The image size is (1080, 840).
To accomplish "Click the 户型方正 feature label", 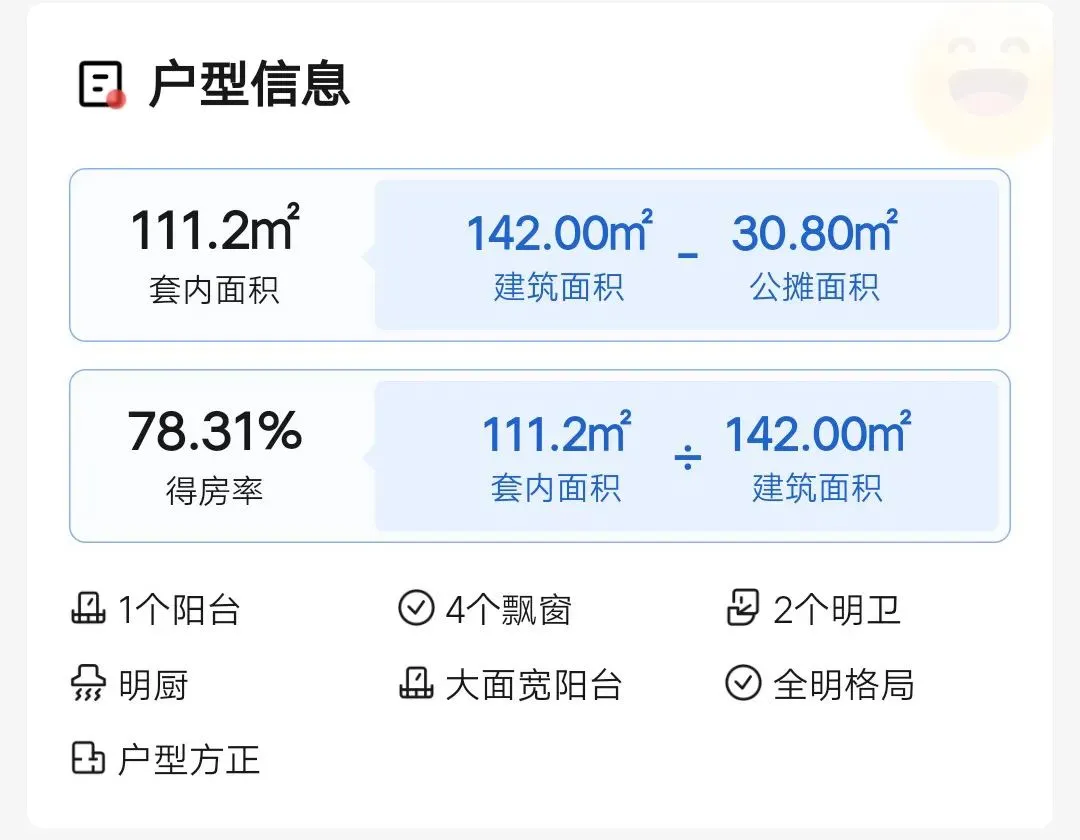I will pos(189,759).
